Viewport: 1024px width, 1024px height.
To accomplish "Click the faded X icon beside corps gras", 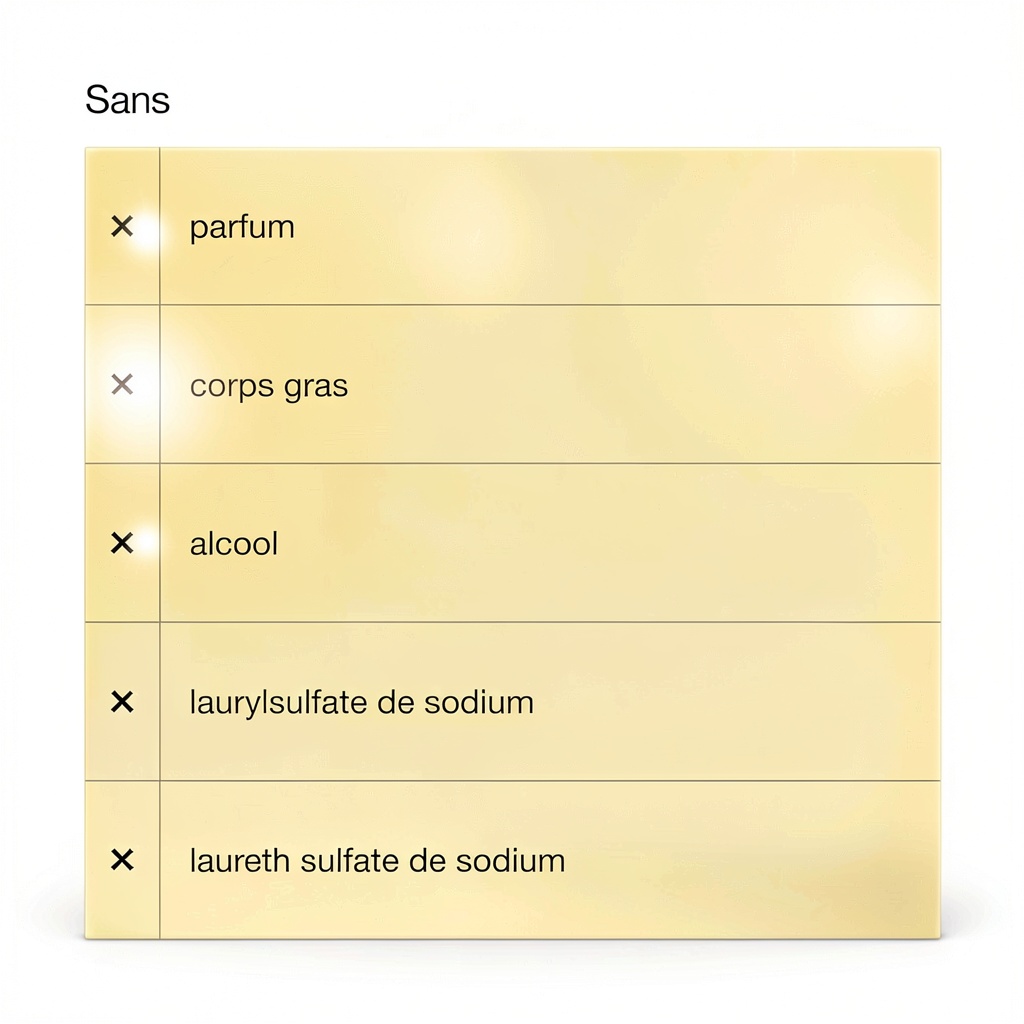I will [x=122, y=385].
